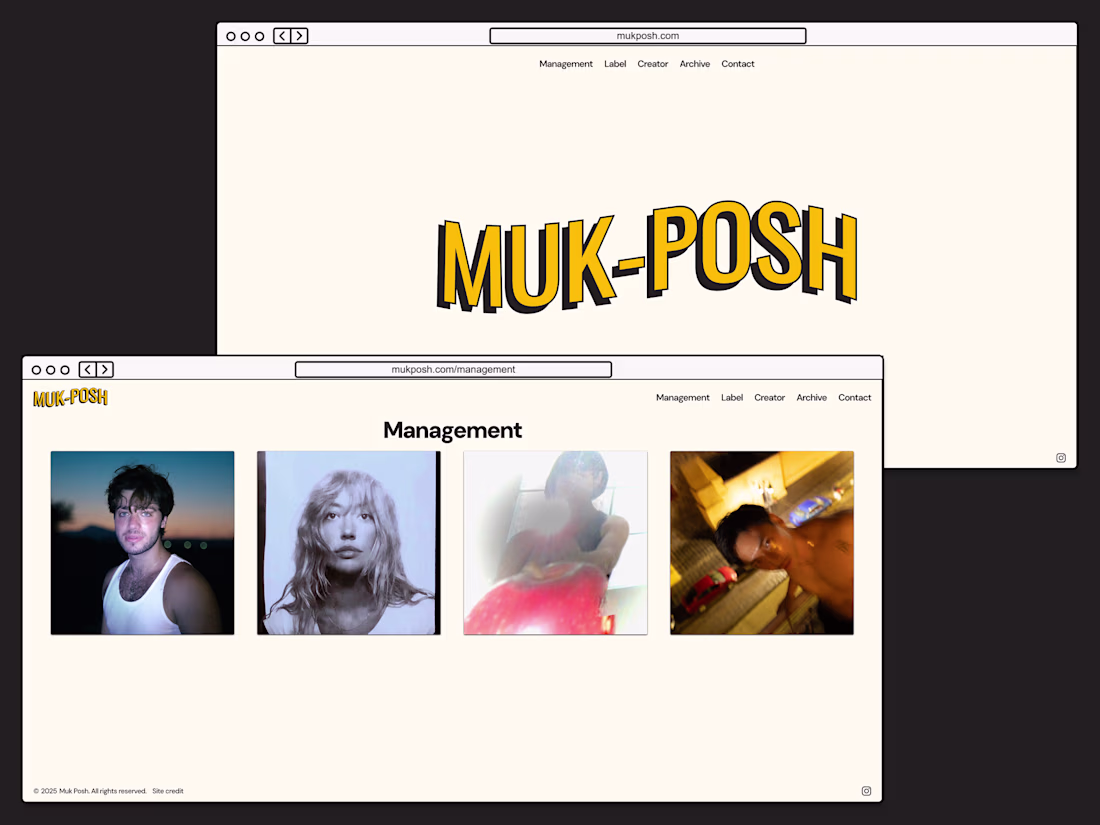Screen dimensions: 1100x825
Task: Click first window circle in management window
Action: pyautogui.click(x=36, y=370)
